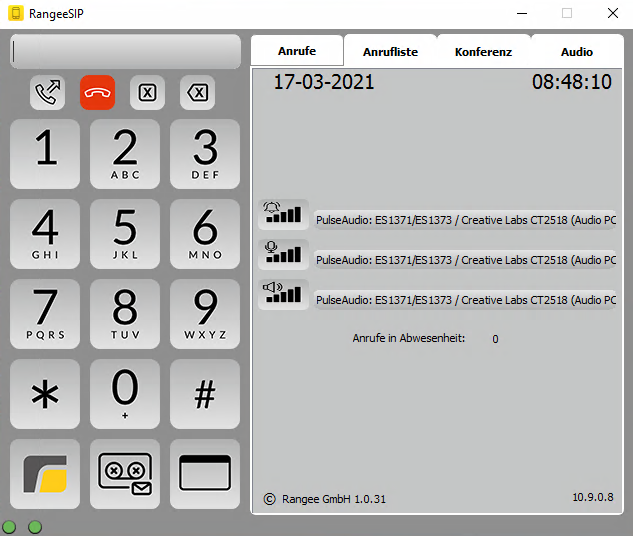Screen dimensions: 633x536
Task: Open the microphone PulseAudio device dropdown
Action: [x=465, y=260]
